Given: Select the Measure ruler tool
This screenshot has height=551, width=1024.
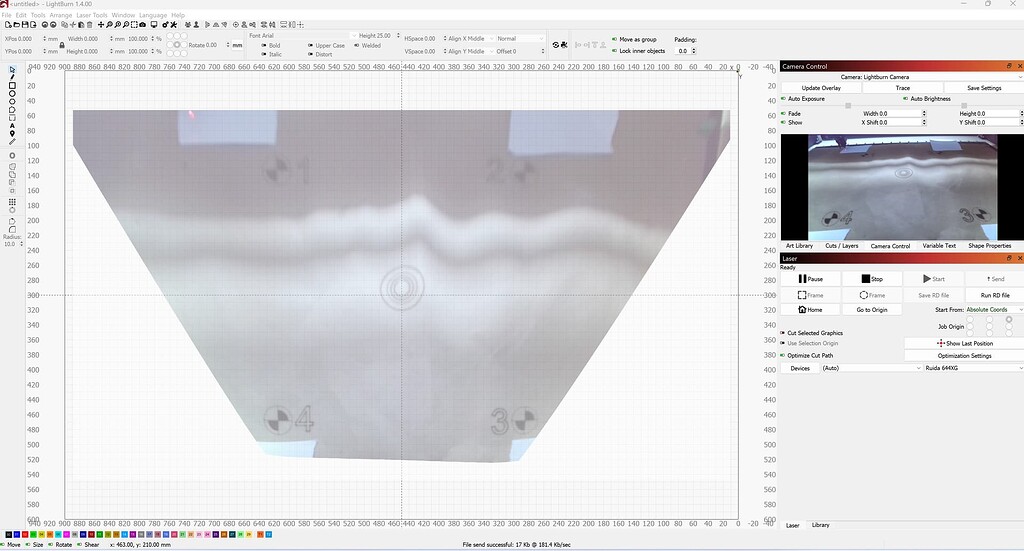Looking at the screenshot, I should click(x=12, y=142).
